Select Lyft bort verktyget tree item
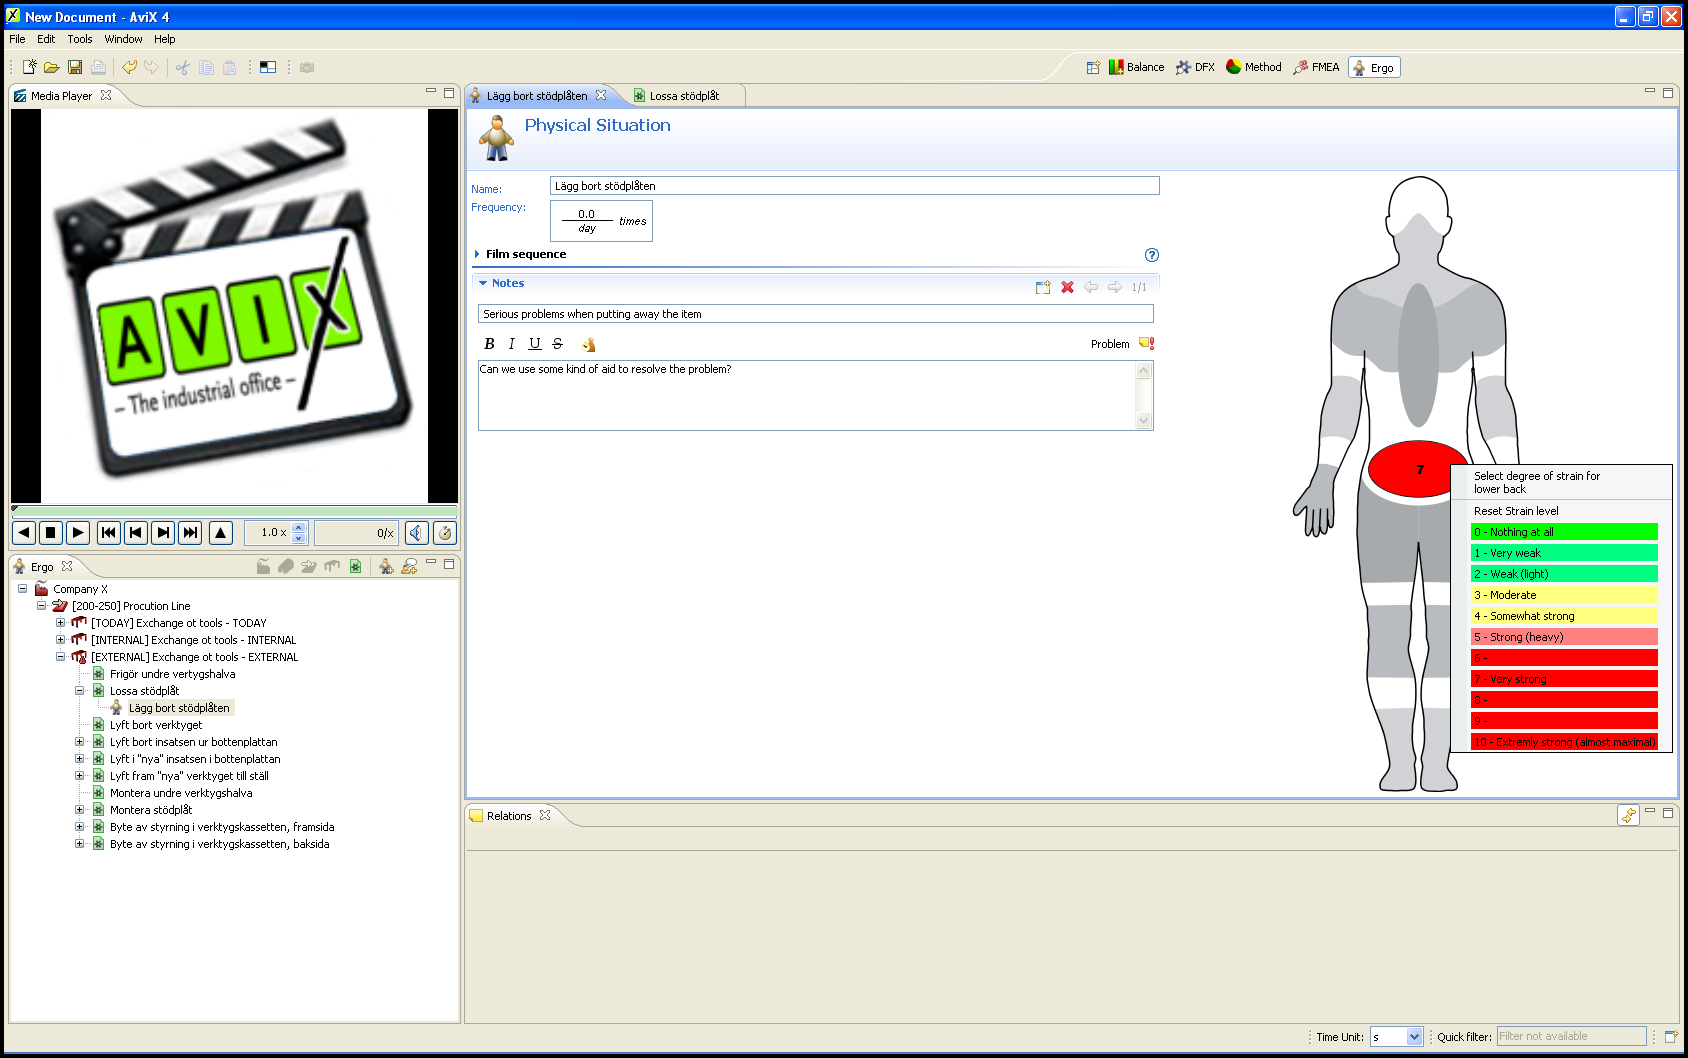Screen dimensions: 1688x1058 tap(156, 725)
